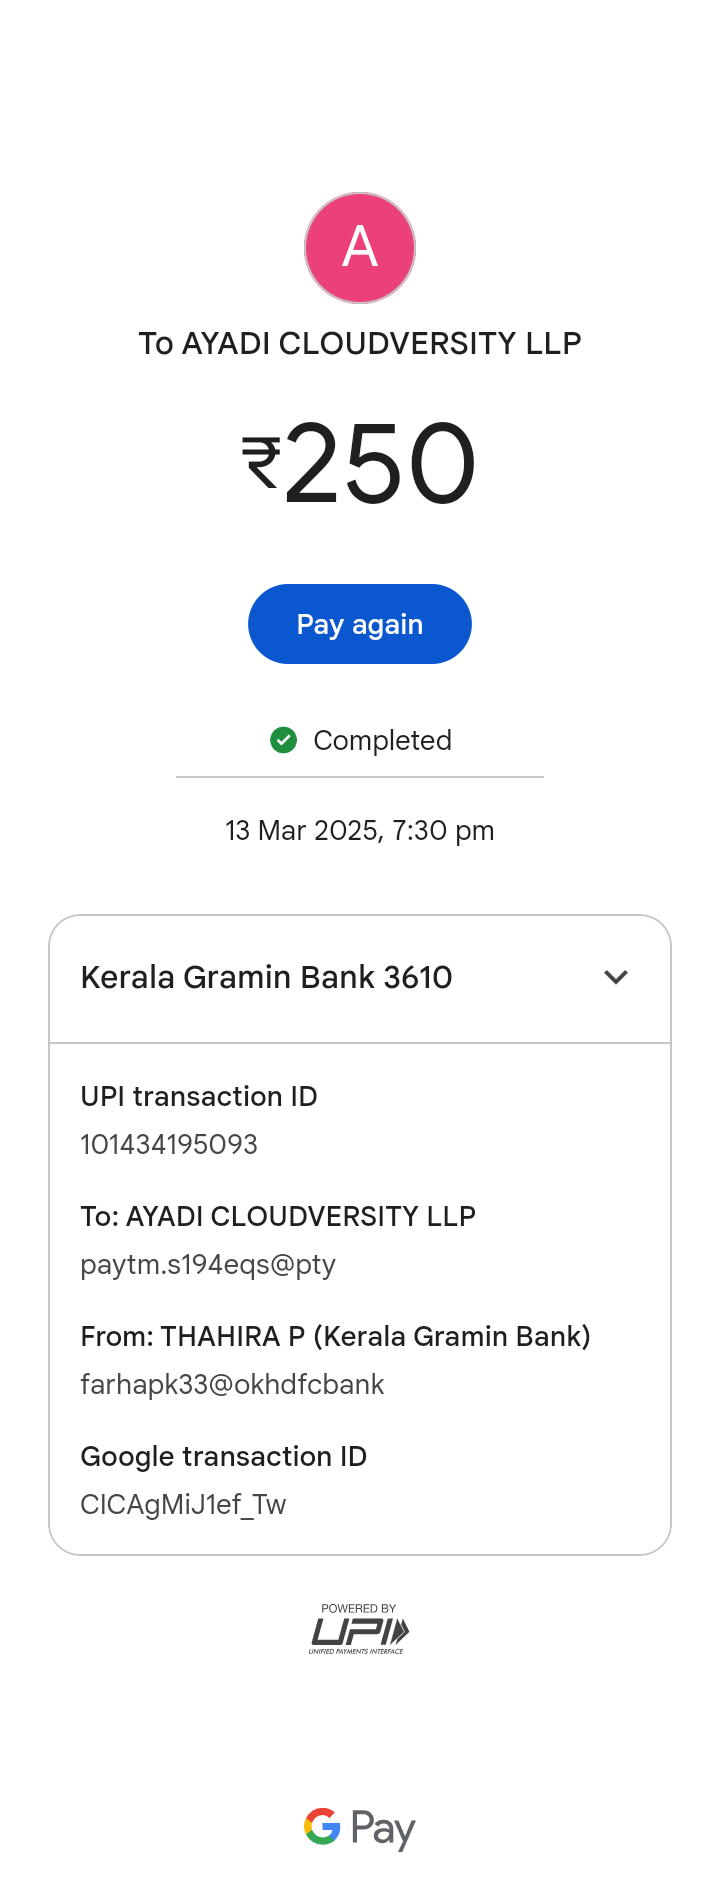Viewport: 720px width, 1886px height.
Task: Select the paytm.s194eqs@pty UPI address
Action: [x=208, y=1264]
